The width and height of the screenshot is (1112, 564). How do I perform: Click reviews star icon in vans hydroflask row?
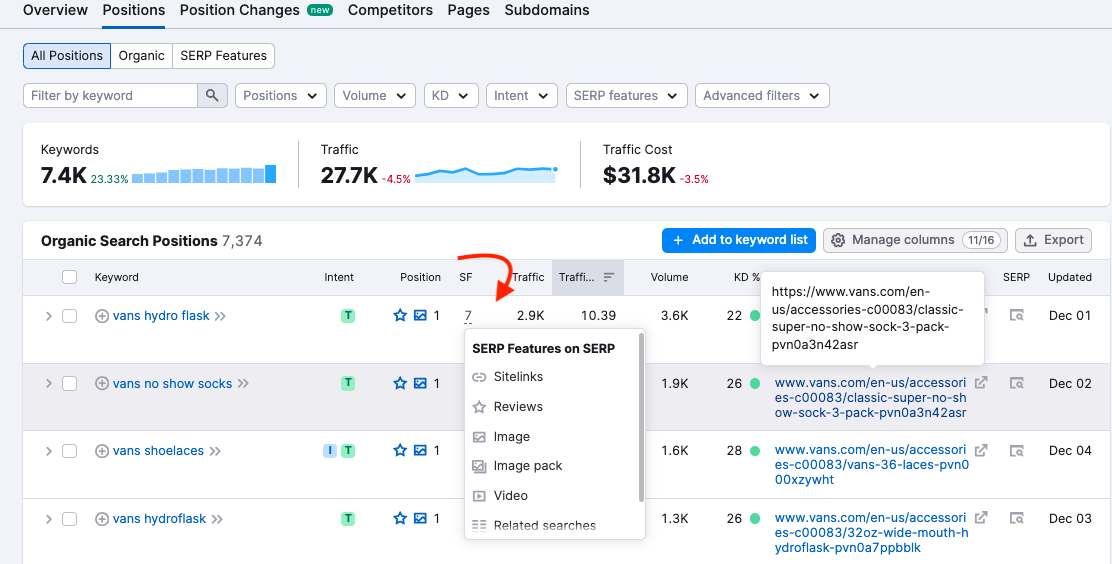(x=400, y=518)
